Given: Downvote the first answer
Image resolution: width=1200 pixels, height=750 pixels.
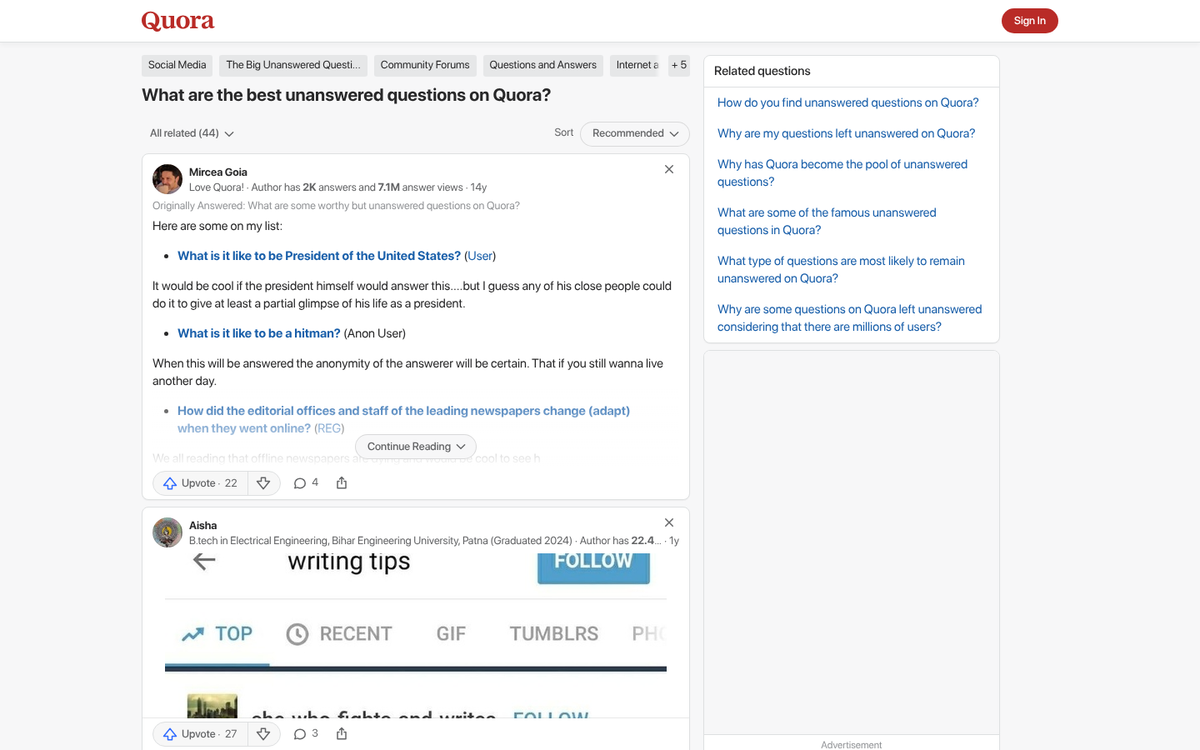Looking at the screenshot, I should tap(263, 483).
